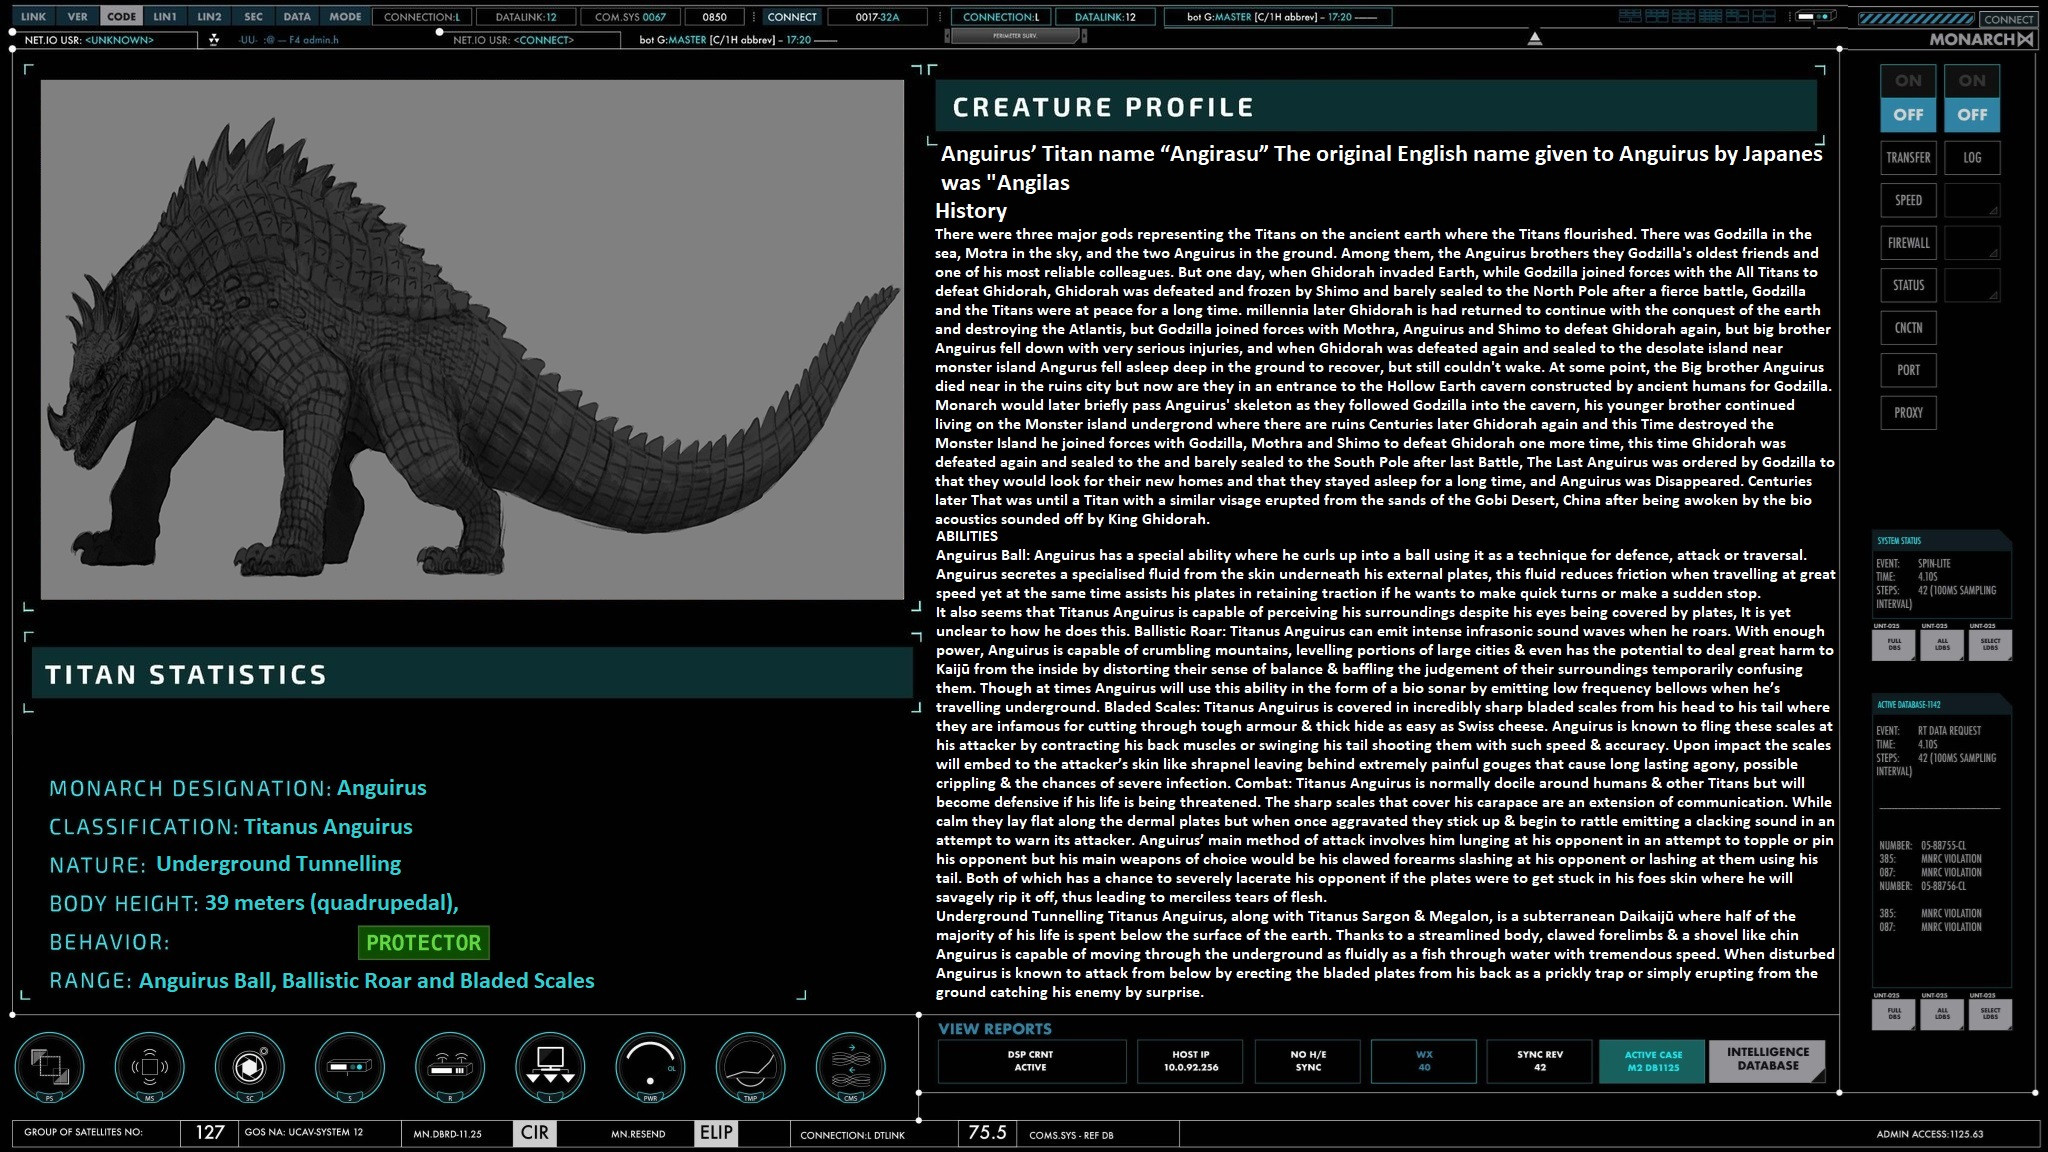Click the green PROTECTOR behavior badge
This screenshot has width=2048, height=1152.
click(x=423, y=943)
